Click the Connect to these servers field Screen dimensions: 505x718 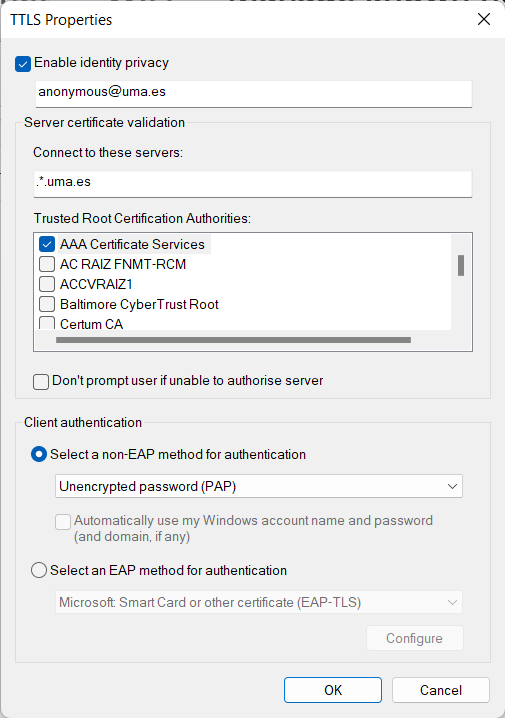click(253, 184)
